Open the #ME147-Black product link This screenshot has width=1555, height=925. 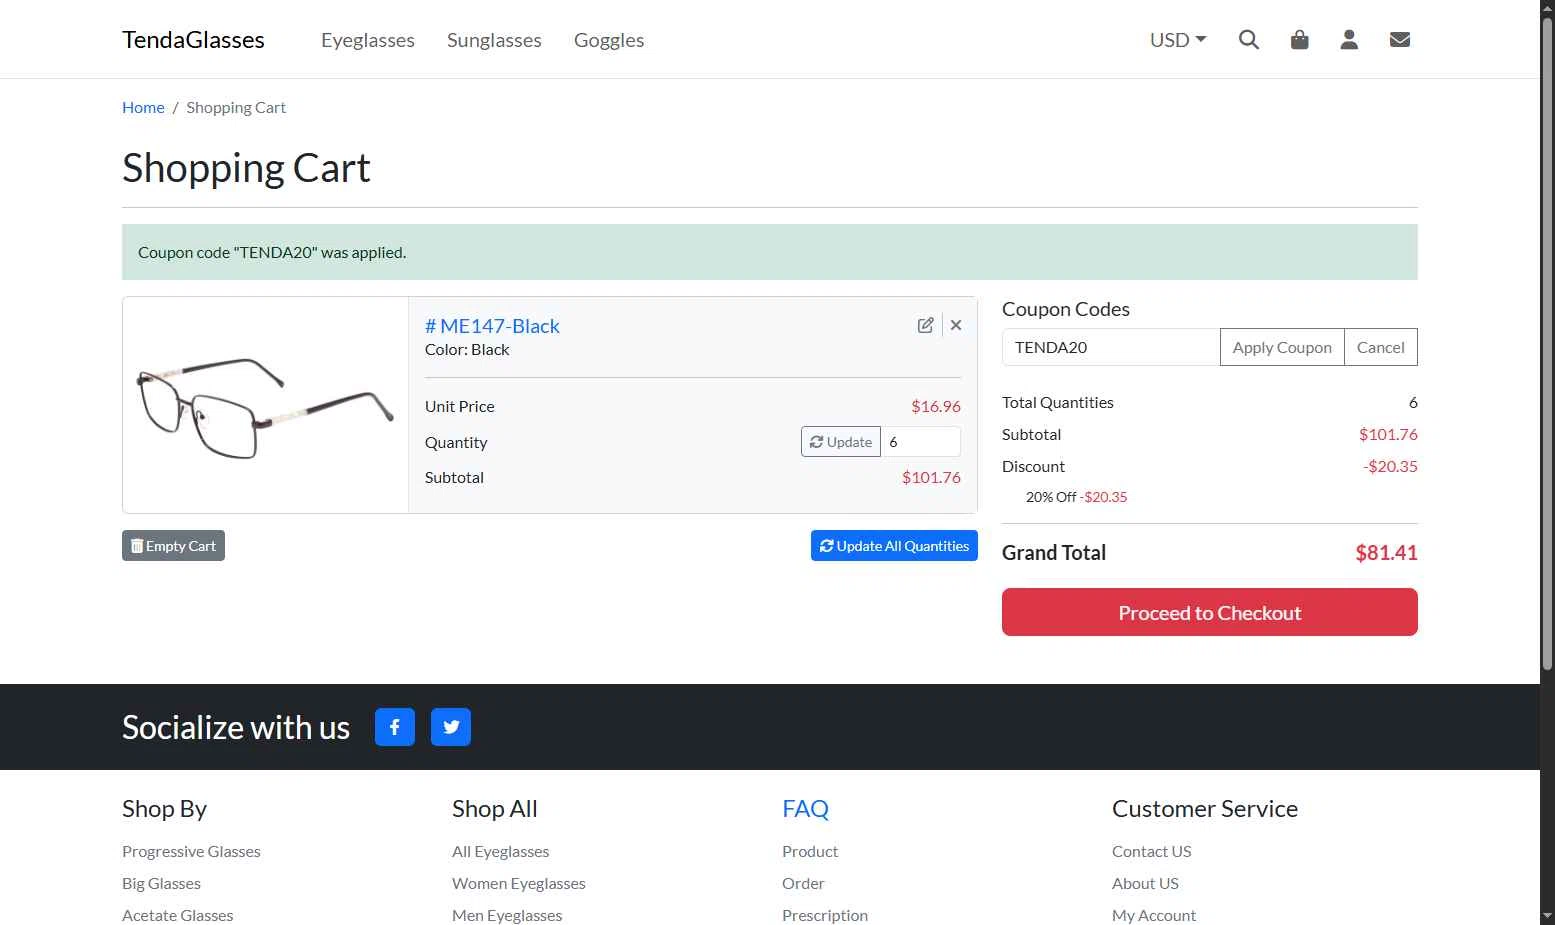click(x=492, y=326)
